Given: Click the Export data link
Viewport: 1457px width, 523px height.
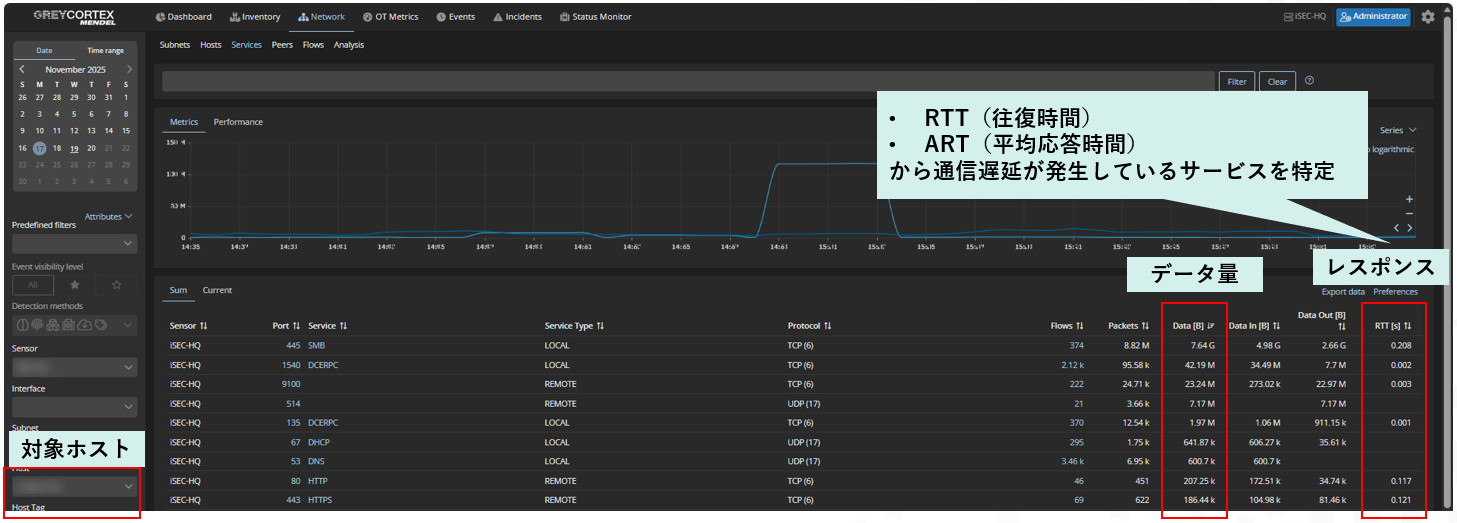Looking at the screenshot, I should 1342,292.
